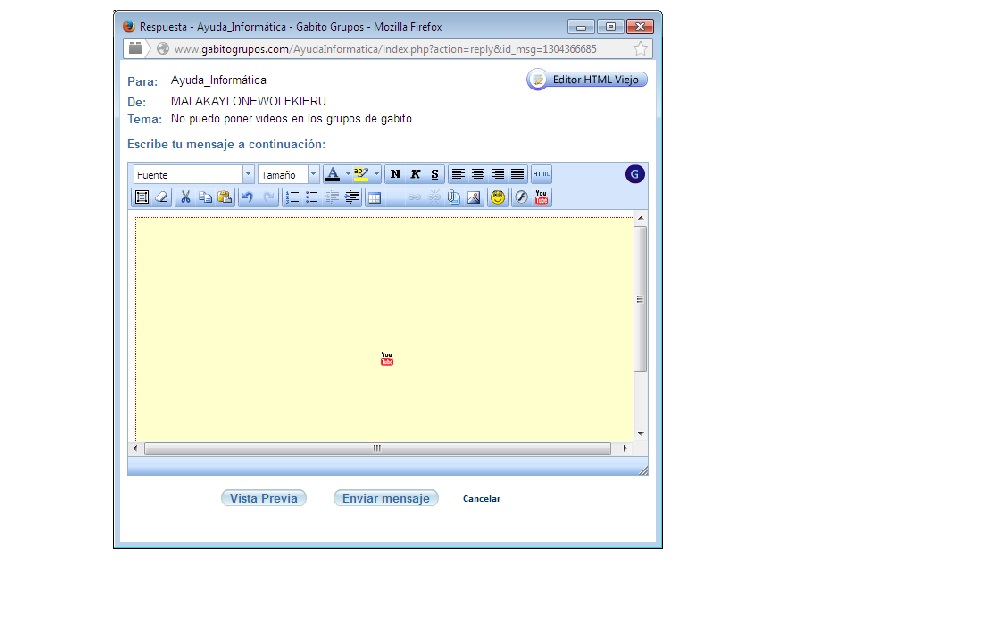Click the Editor HTML Viejo button

[587, 80]
